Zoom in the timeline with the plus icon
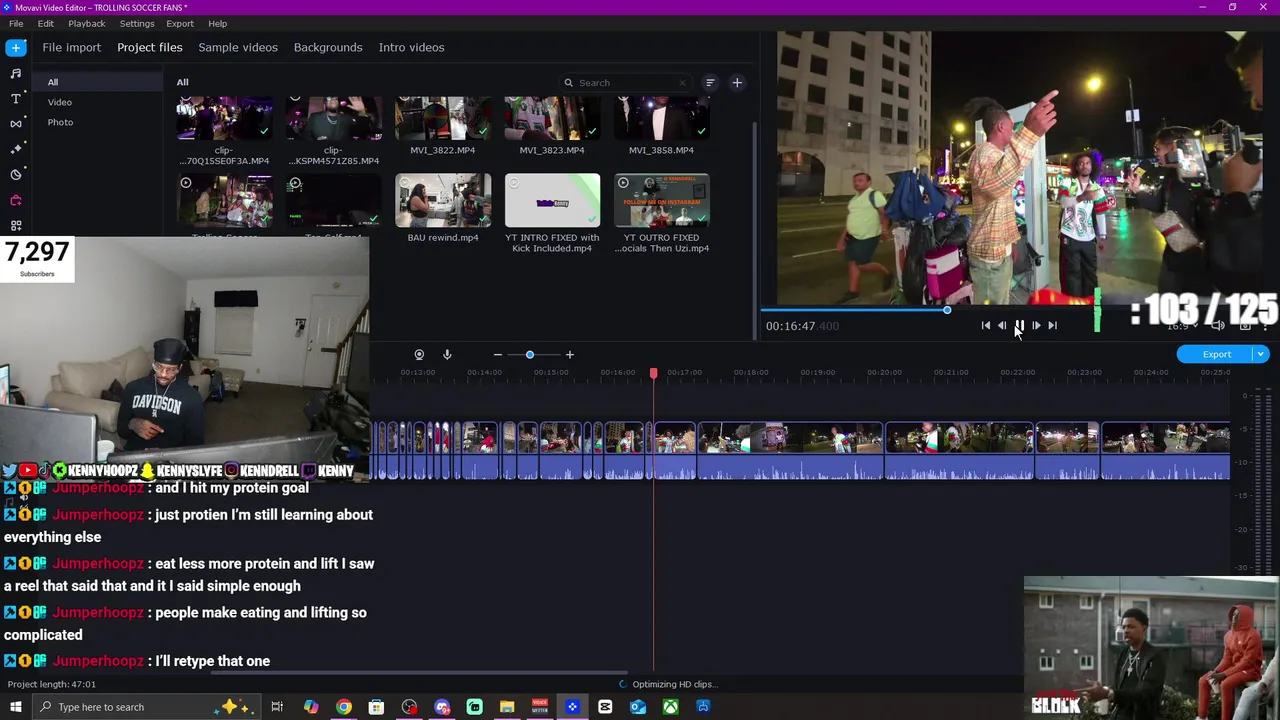 [x=570, y=354]
